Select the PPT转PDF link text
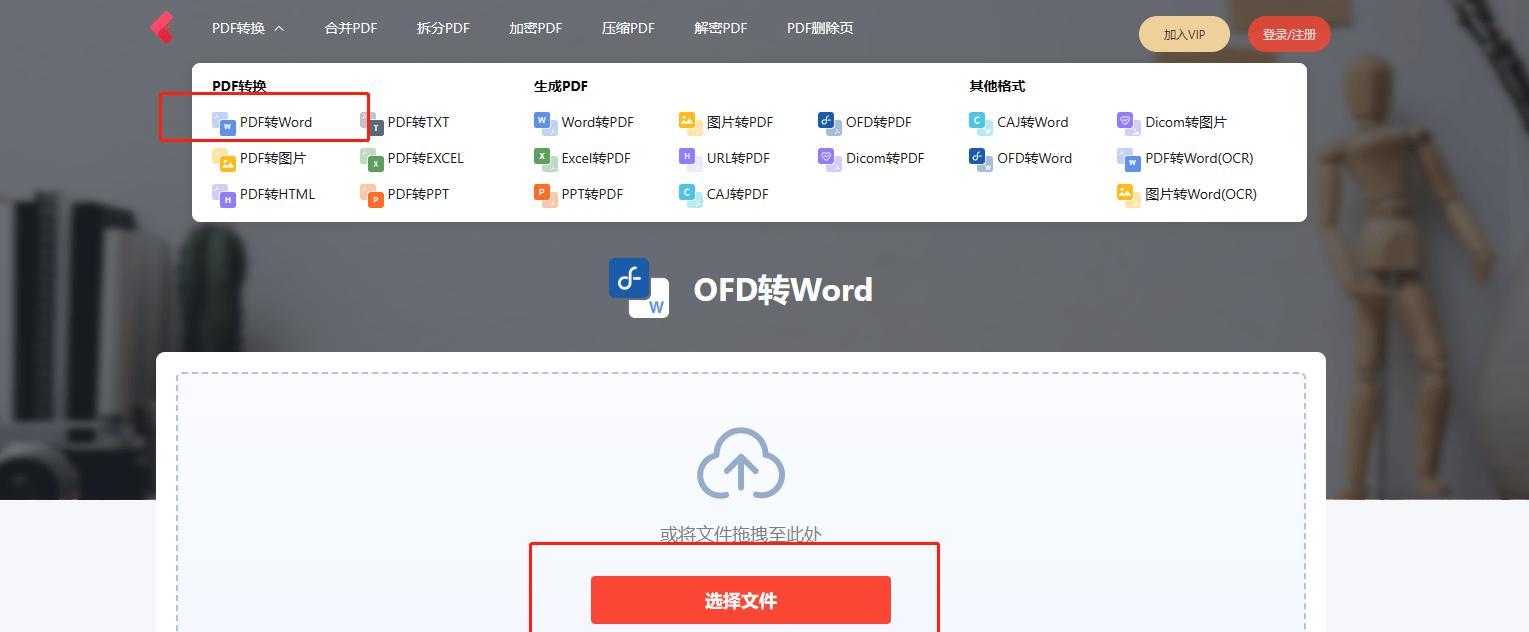Viewport: 1529px width, 632px height. [x=592, y=194]
